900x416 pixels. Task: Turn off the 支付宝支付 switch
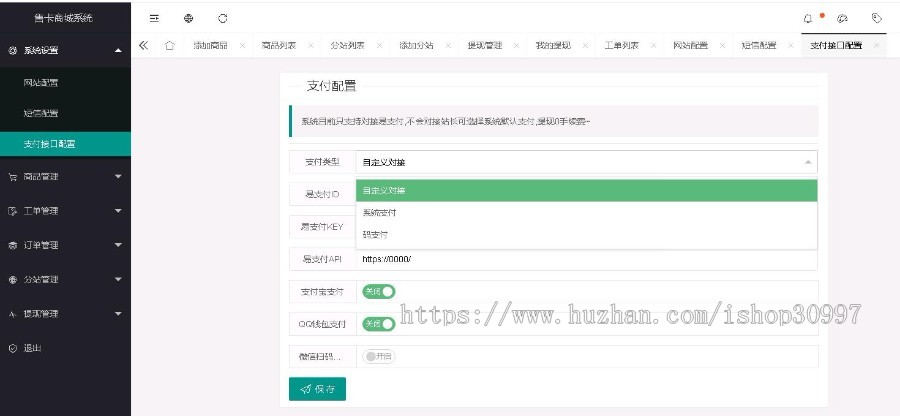click(x=379, y=291)
